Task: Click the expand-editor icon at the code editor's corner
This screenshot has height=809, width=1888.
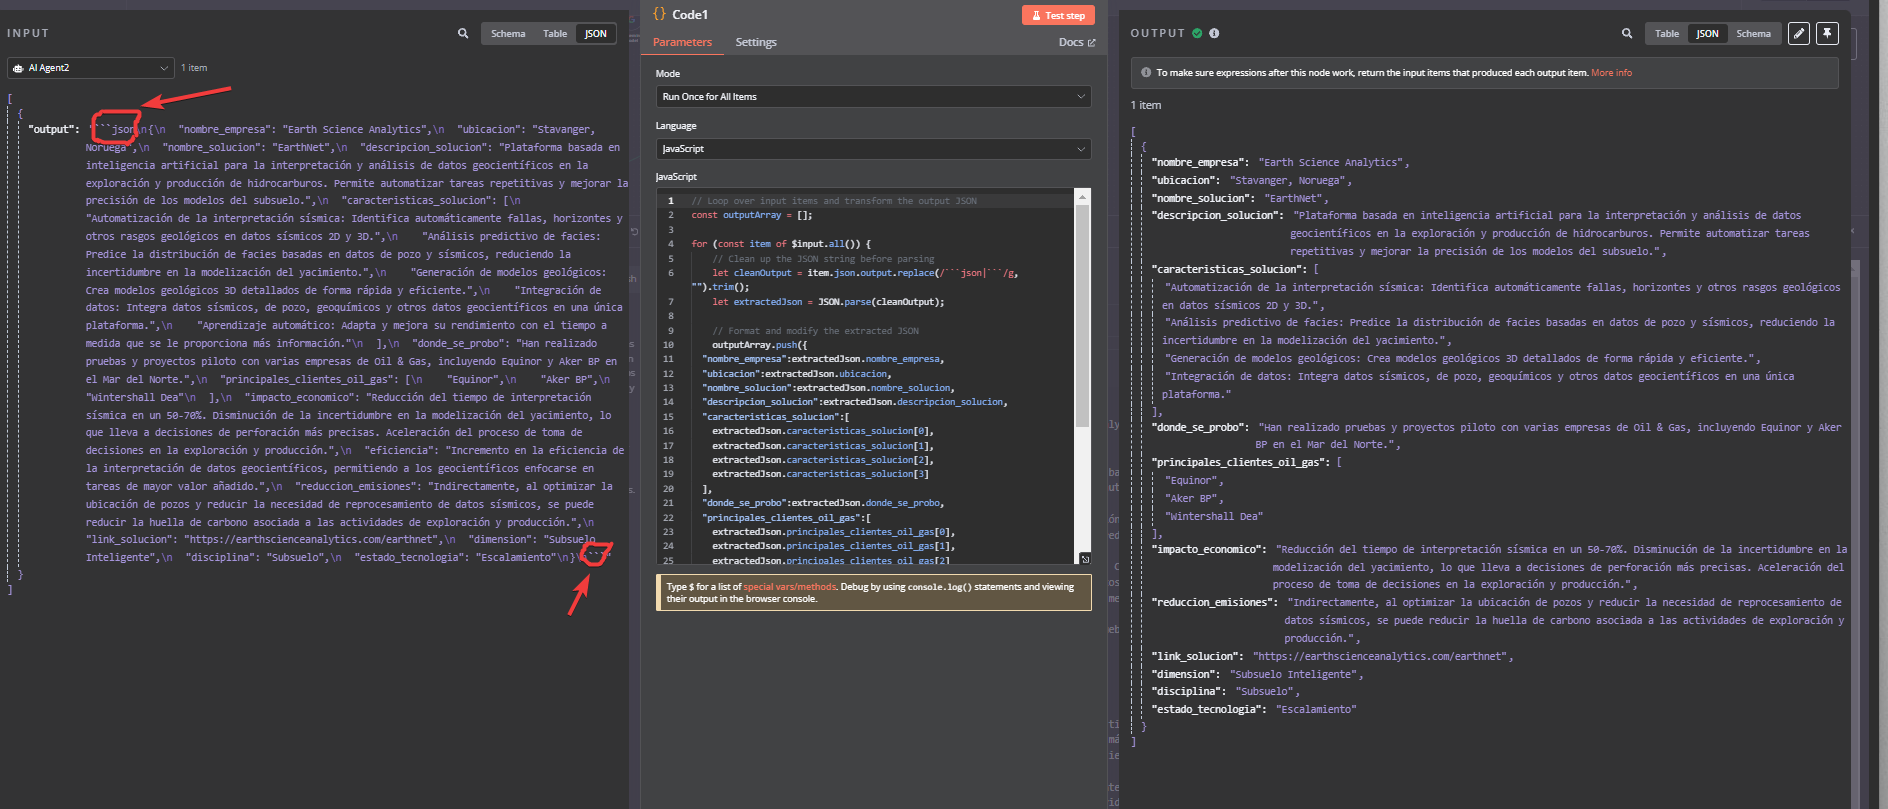Action: (x=1085, y=558)
